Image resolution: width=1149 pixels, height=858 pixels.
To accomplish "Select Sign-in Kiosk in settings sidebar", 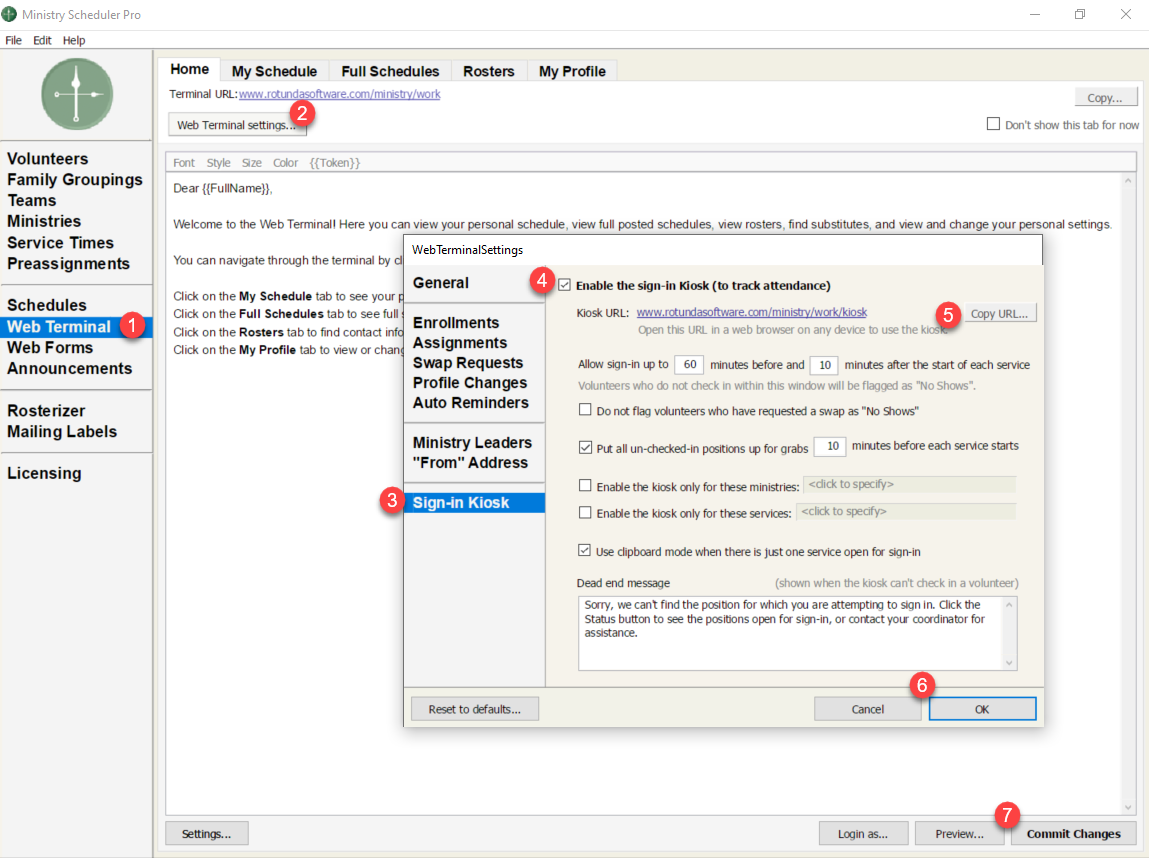I will (461, 503).
